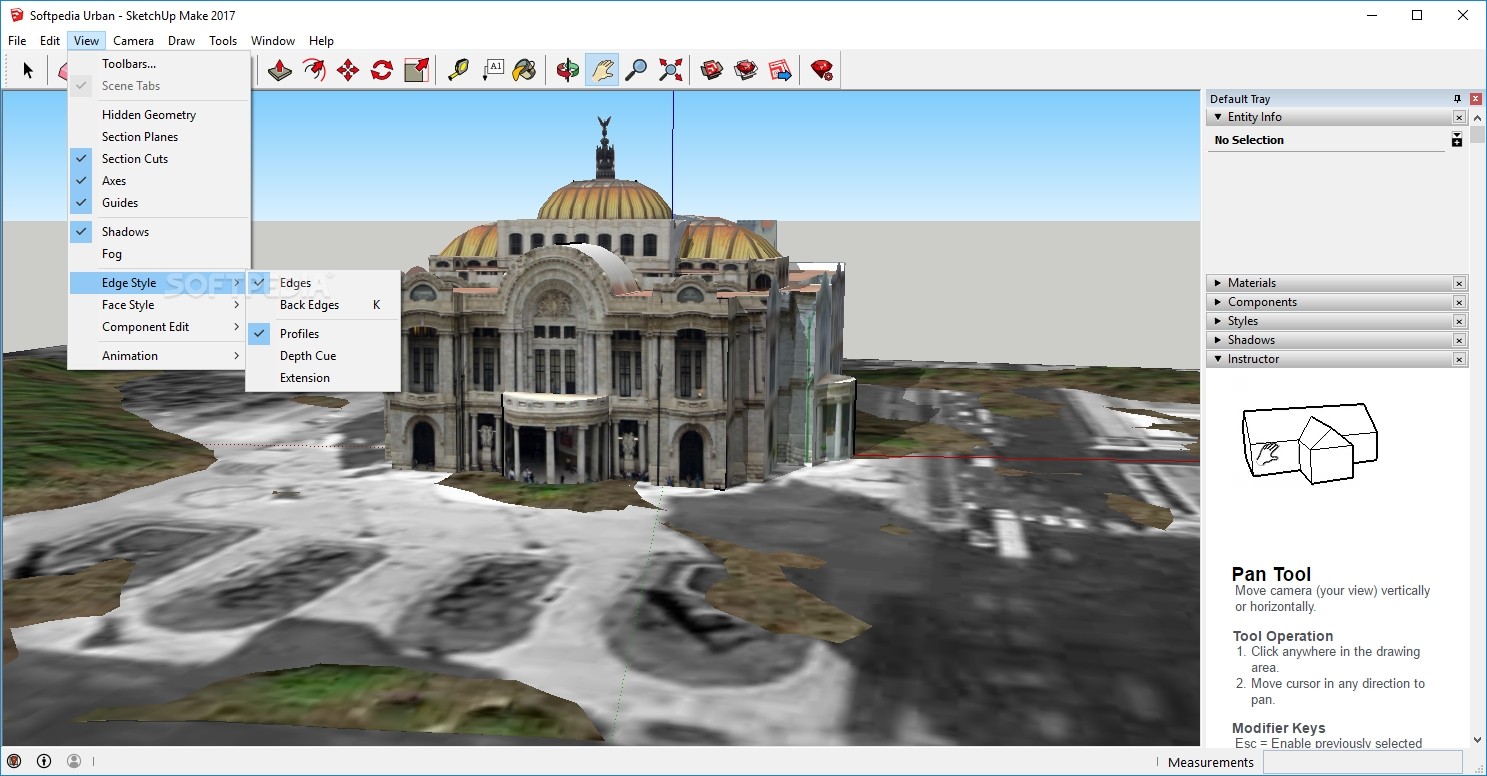Screen dimensions: 1487x776
Task: Select the arrow Select tool
Action: [28, 70]
